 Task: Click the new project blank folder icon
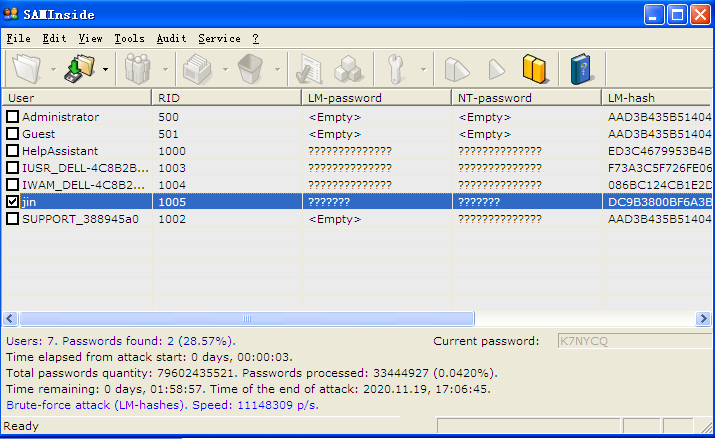[26, 69]
